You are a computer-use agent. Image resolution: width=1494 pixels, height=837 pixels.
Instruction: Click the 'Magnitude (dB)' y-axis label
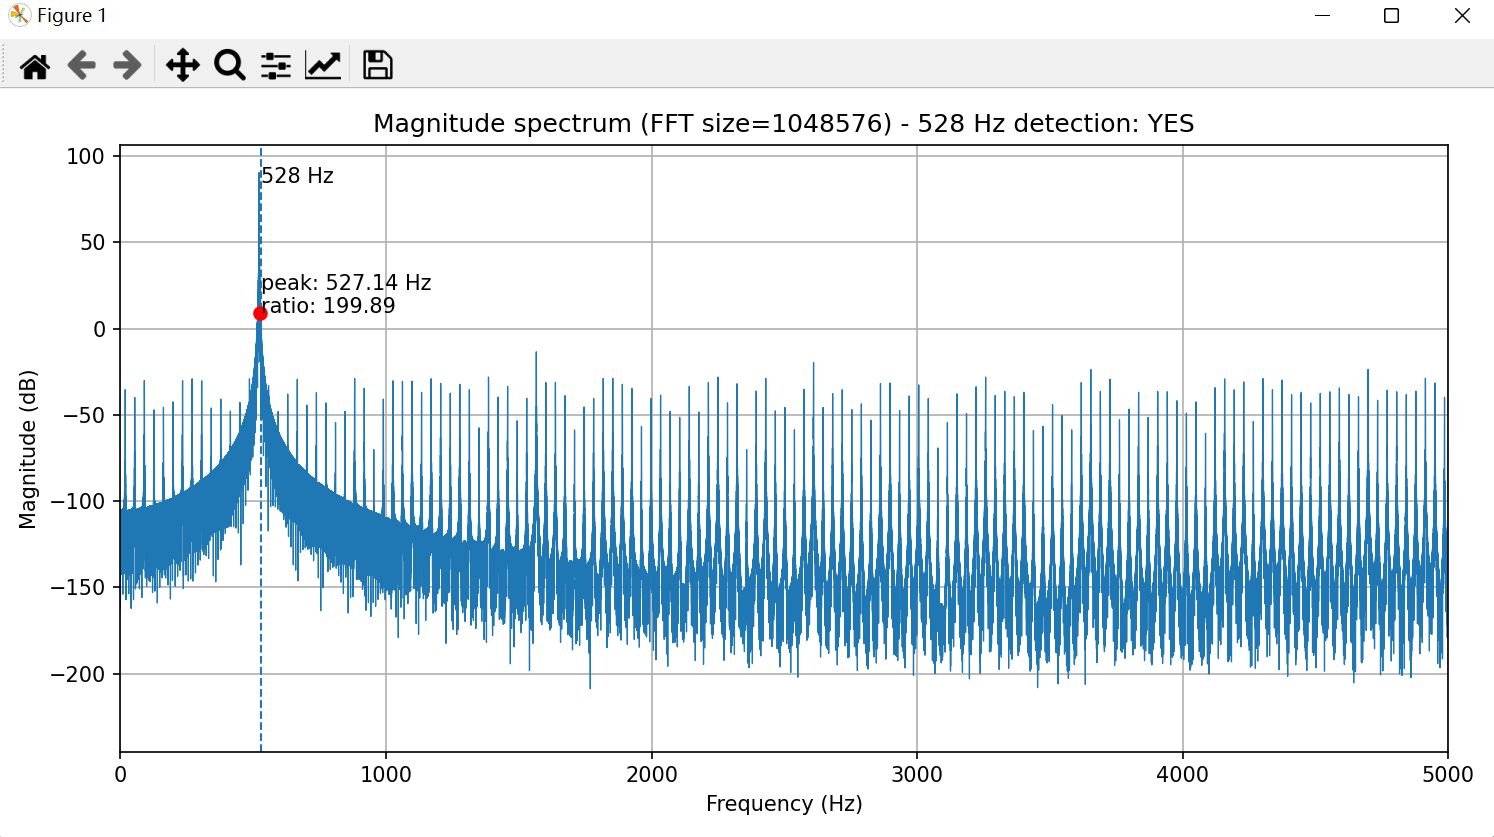(28, 449)
